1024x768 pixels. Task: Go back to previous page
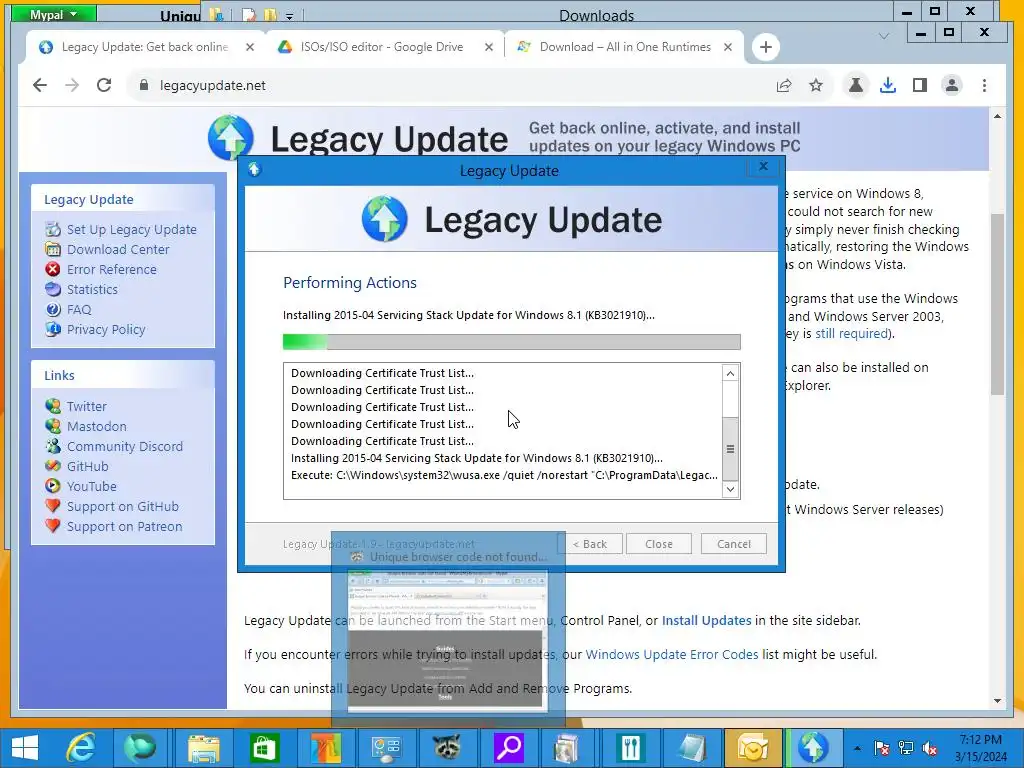(x=40, y=86)
